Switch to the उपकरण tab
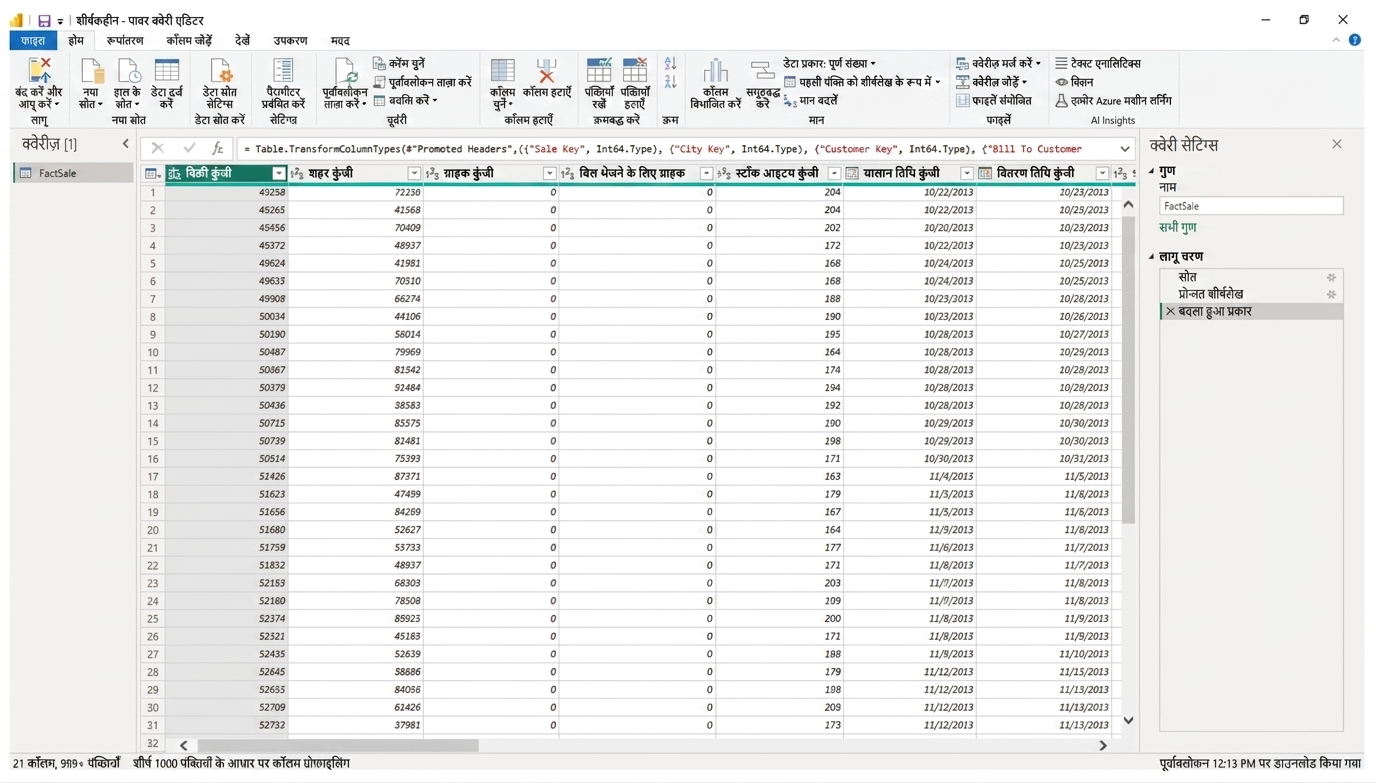 coord(290,40)
